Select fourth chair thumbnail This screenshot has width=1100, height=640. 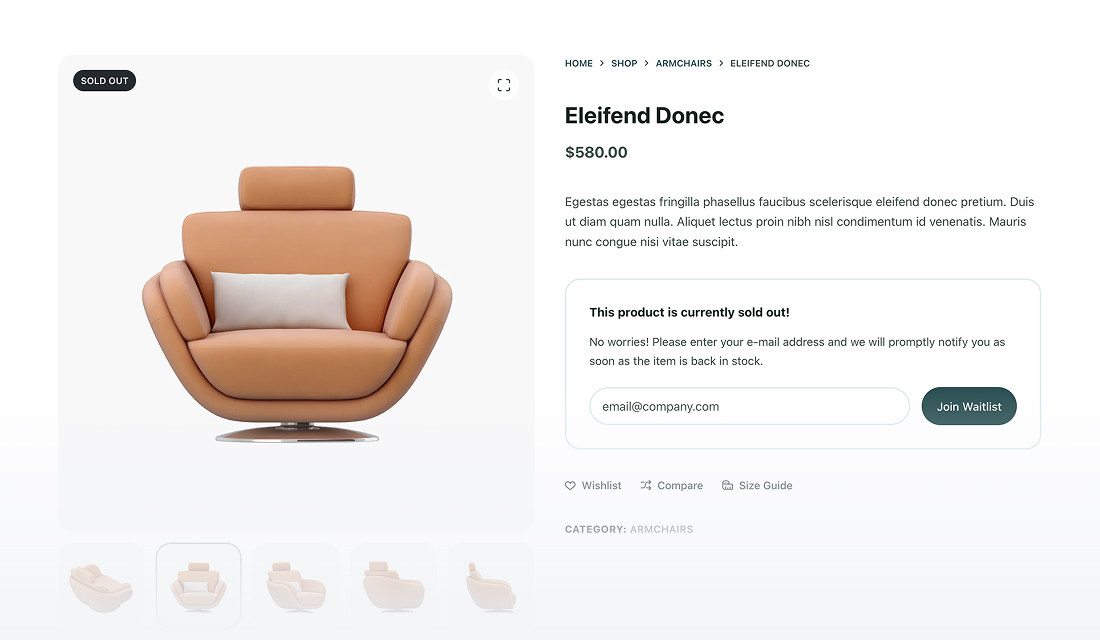pos(394,585)
